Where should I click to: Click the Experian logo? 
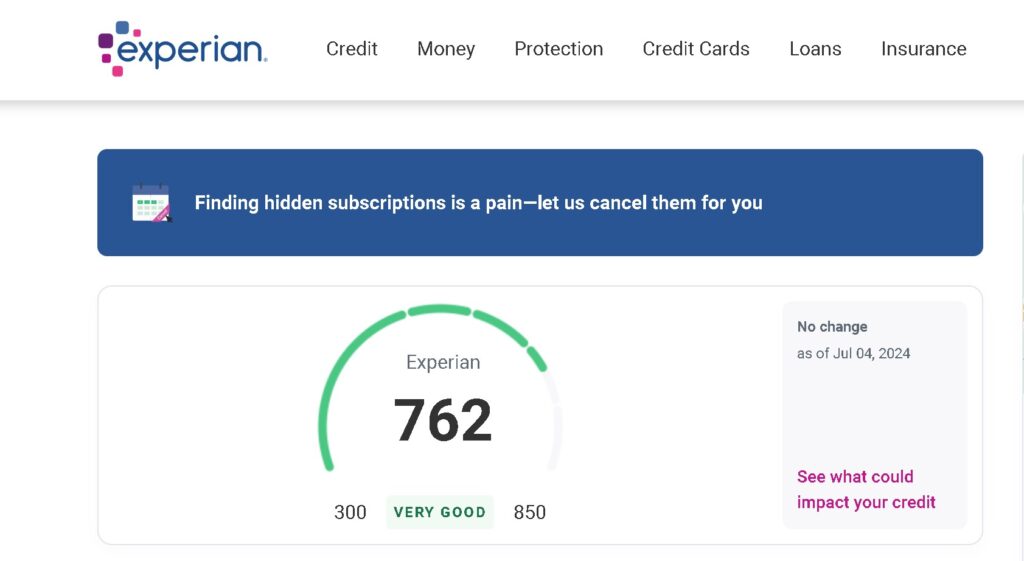182,49
